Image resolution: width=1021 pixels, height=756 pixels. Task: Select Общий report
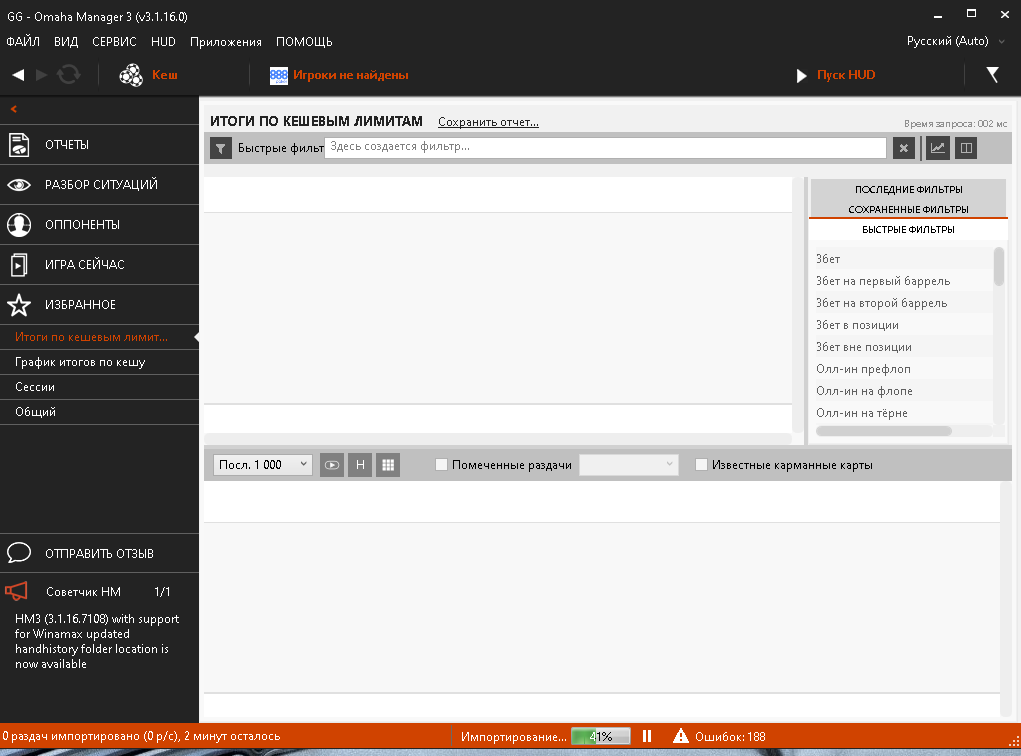point(99,412)
